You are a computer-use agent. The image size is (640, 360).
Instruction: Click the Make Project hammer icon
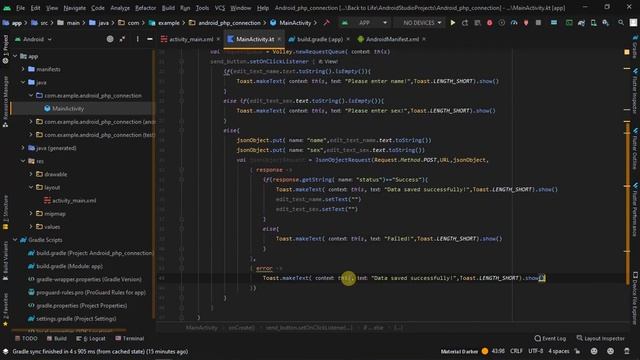(x=327, y=23)
